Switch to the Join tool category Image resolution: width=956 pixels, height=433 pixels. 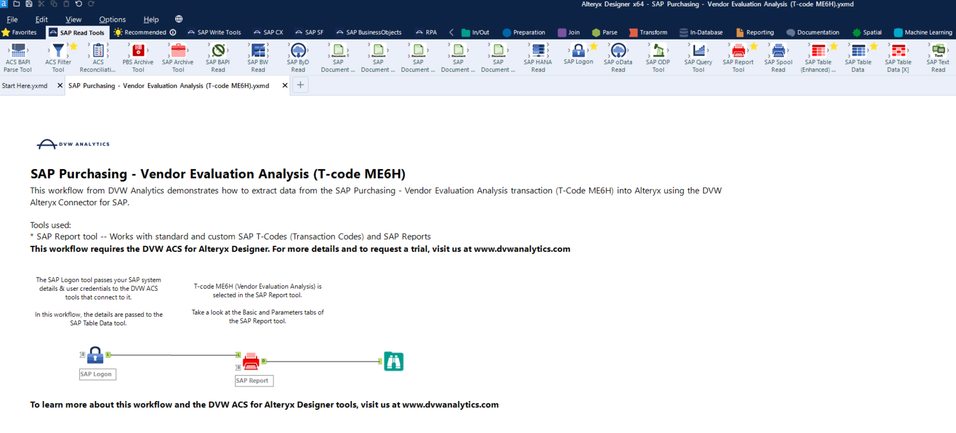pyautogui.click(x=568, y=32)
